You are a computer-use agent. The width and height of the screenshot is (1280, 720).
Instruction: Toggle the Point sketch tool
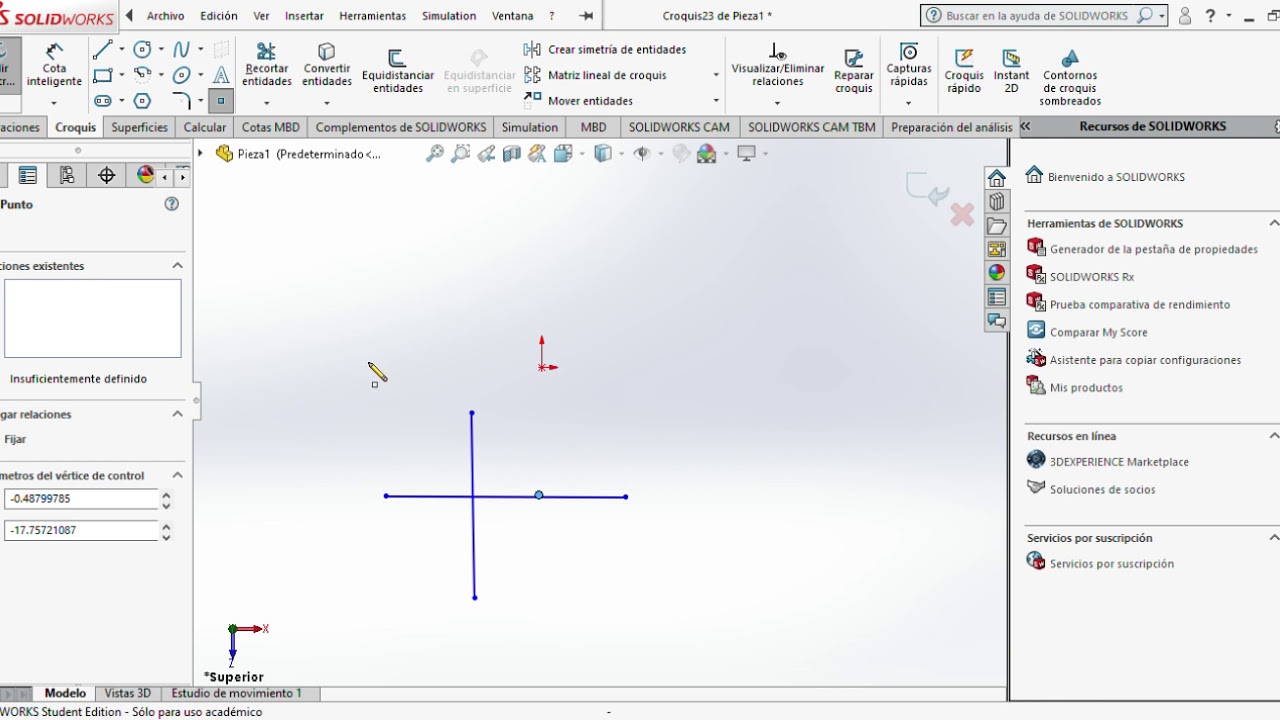pos(222,101)
